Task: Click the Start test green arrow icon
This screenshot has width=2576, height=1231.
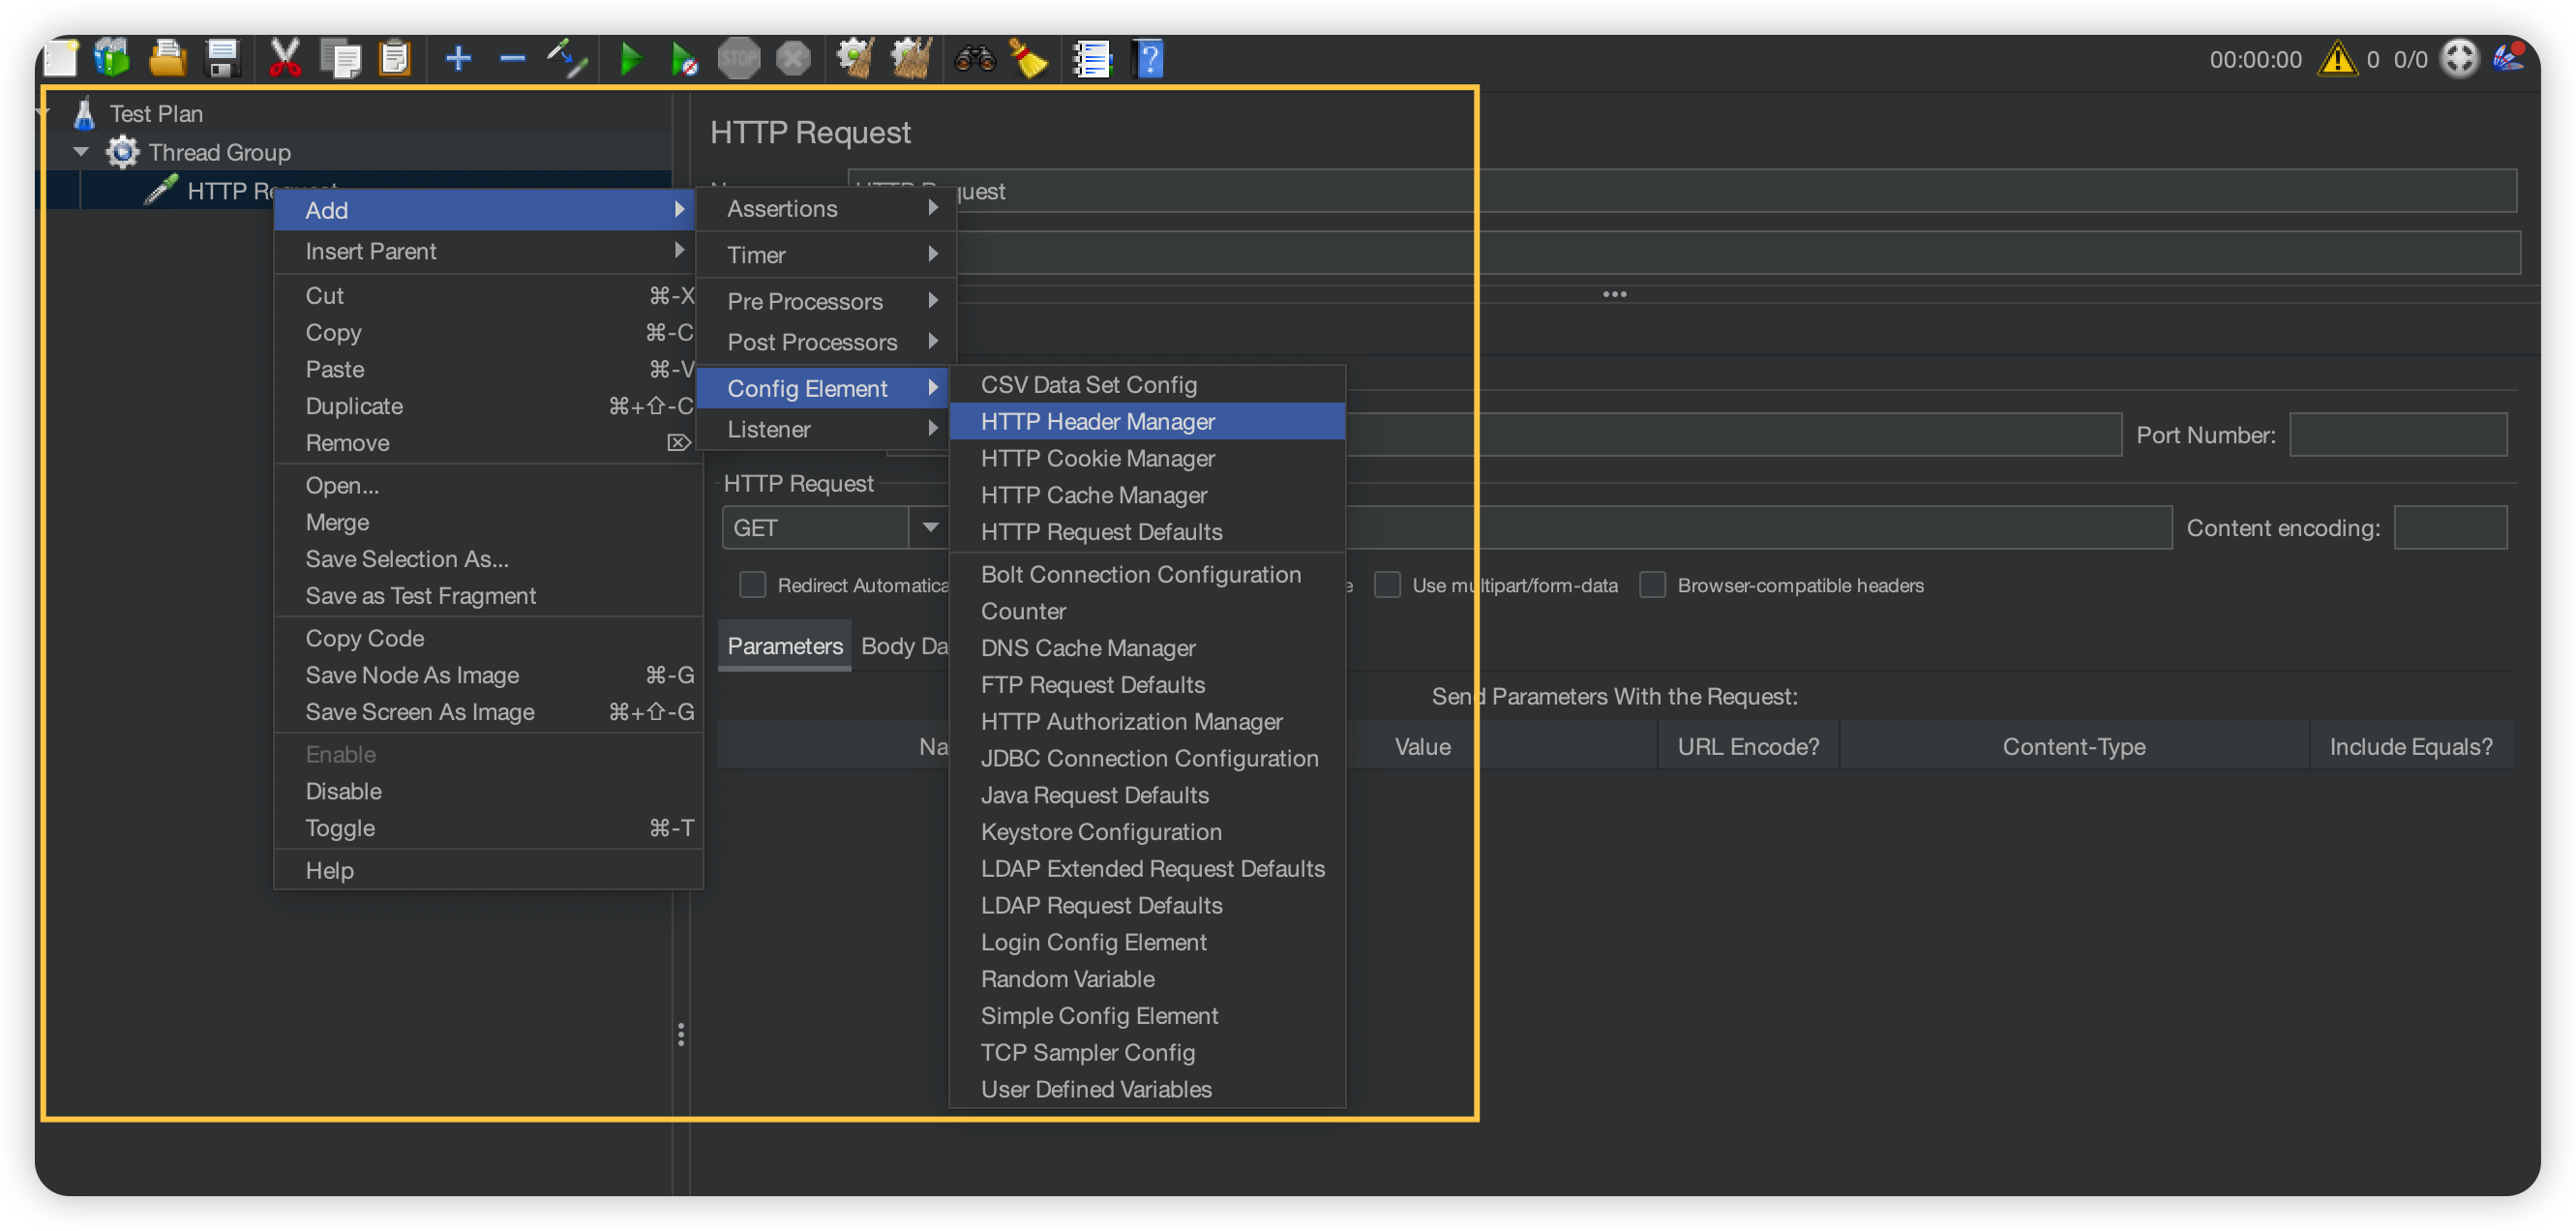Action: point(630,59)
